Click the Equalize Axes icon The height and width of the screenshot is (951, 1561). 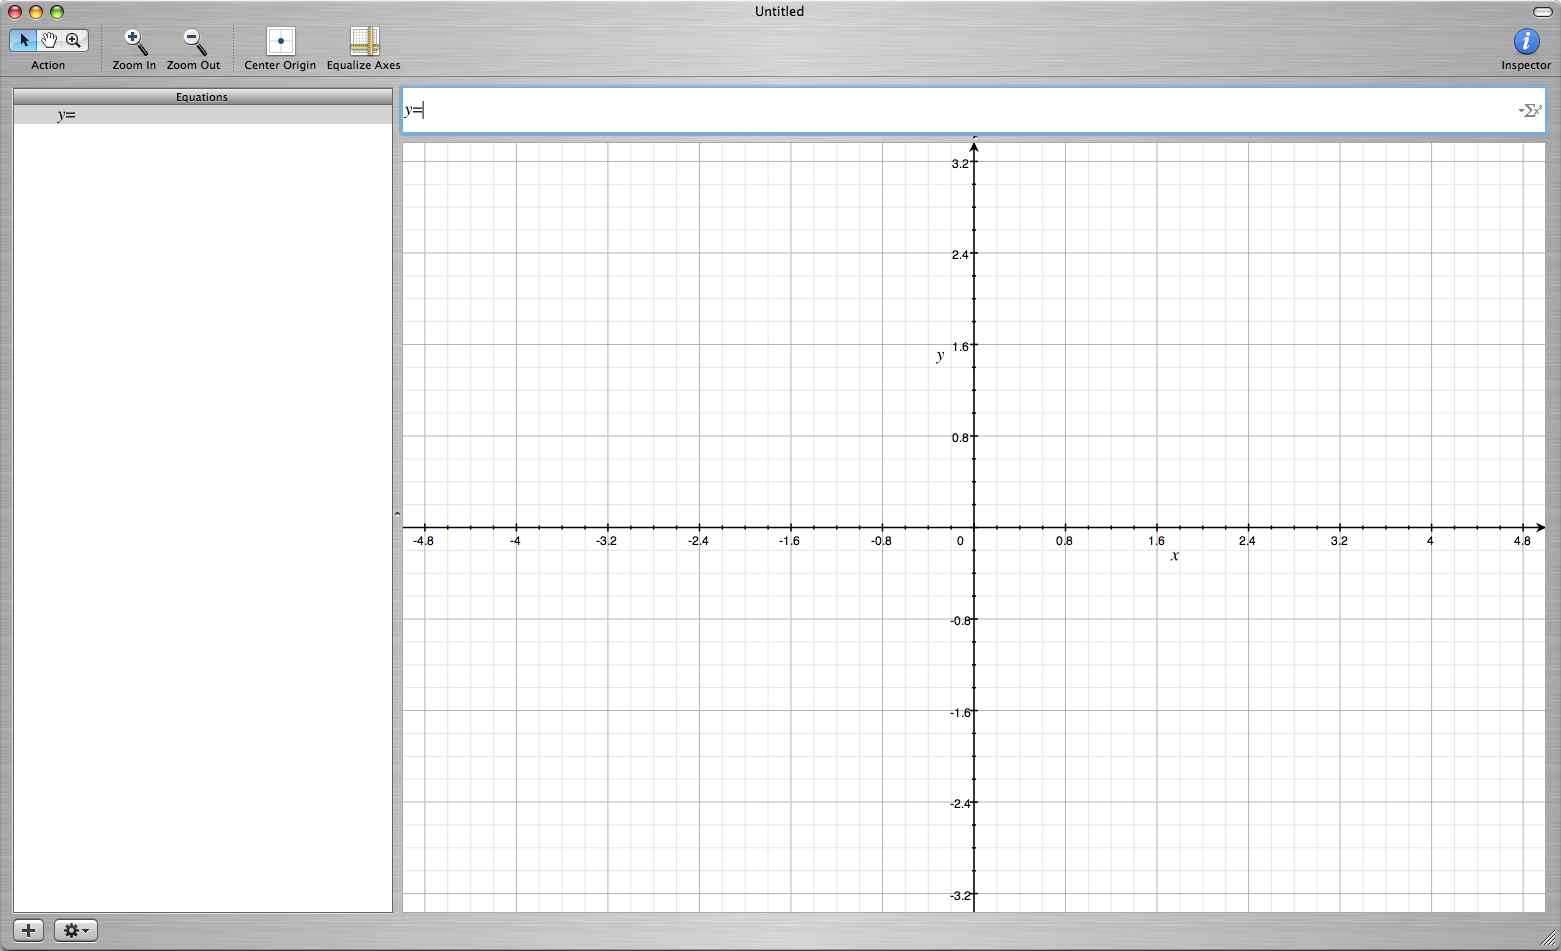[364, 41]
